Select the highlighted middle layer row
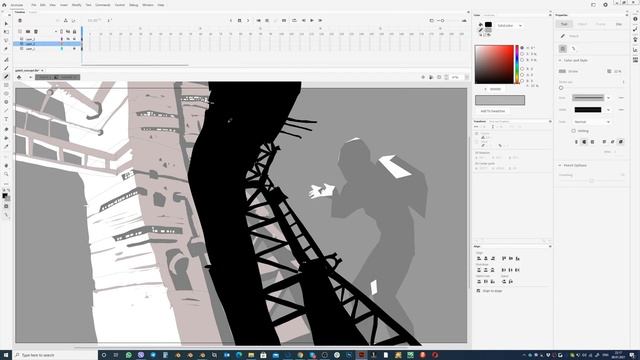Screen dimensions: 640x360 [47, 44]
